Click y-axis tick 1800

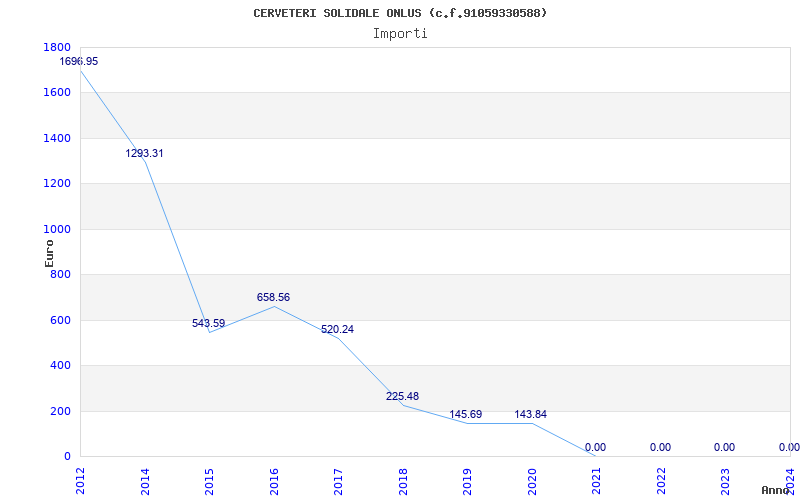[57, 47]
